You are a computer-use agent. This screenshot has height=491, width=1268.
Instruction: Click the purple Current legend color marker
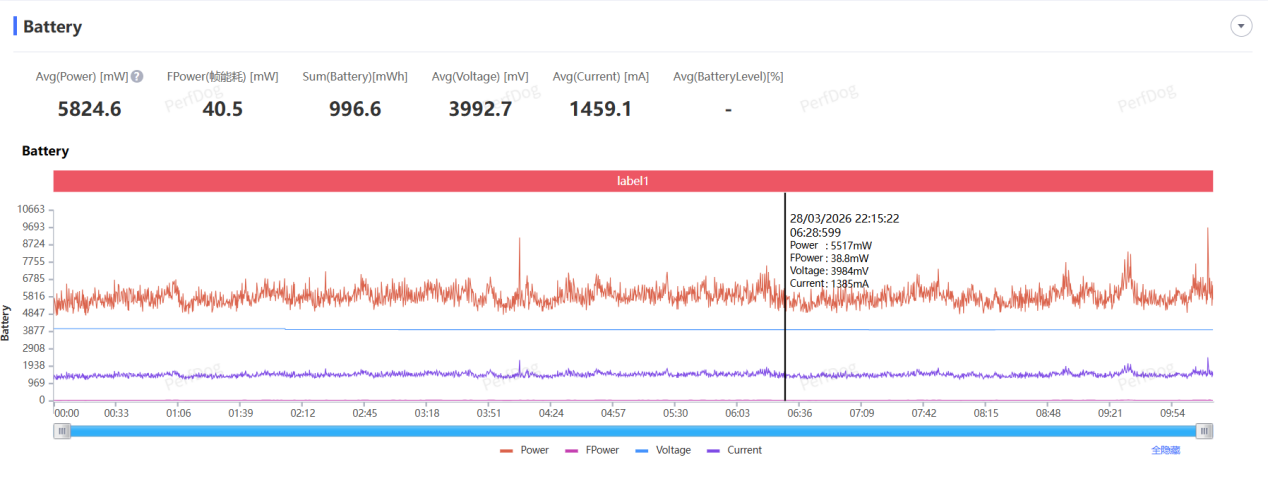coord(714,450)
